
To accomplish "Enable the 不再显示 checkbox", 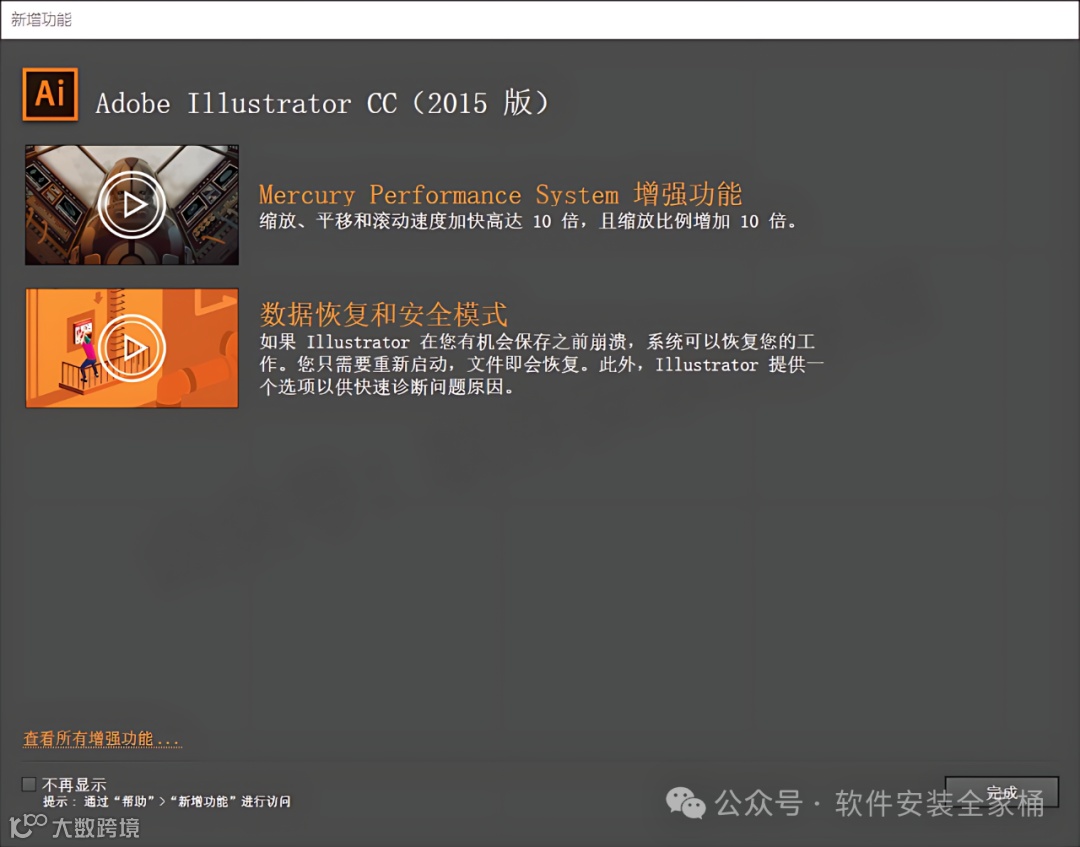I will [x=29, y=784].
